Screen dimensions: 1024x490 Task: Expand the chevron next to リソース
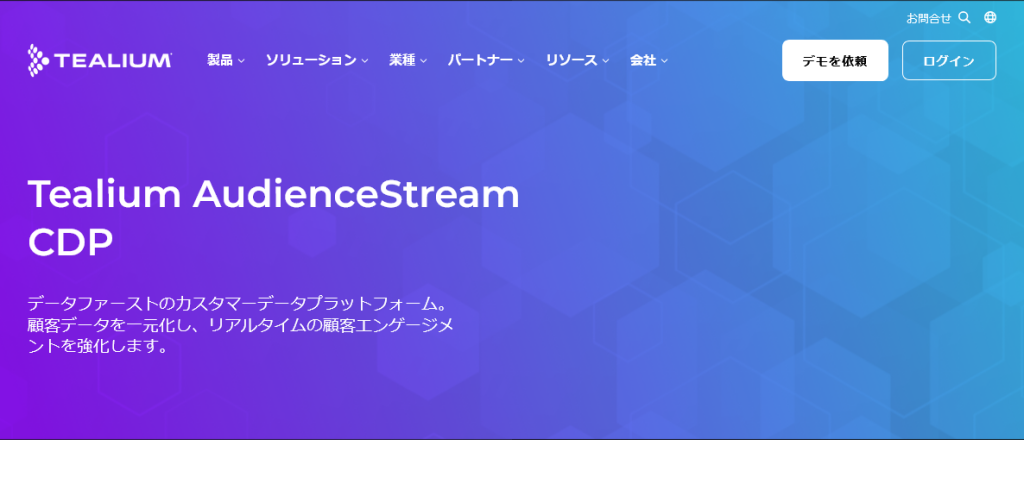(x=605, y=61)
